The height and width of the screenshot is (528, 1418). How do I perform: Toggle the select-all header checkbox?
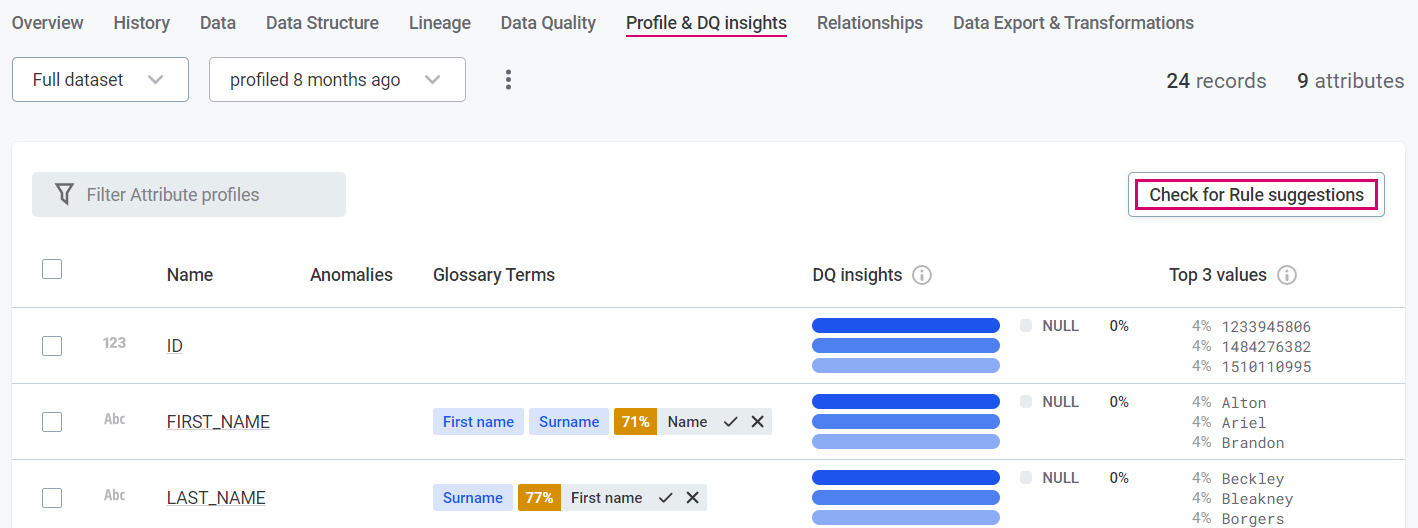coord(52,269)
